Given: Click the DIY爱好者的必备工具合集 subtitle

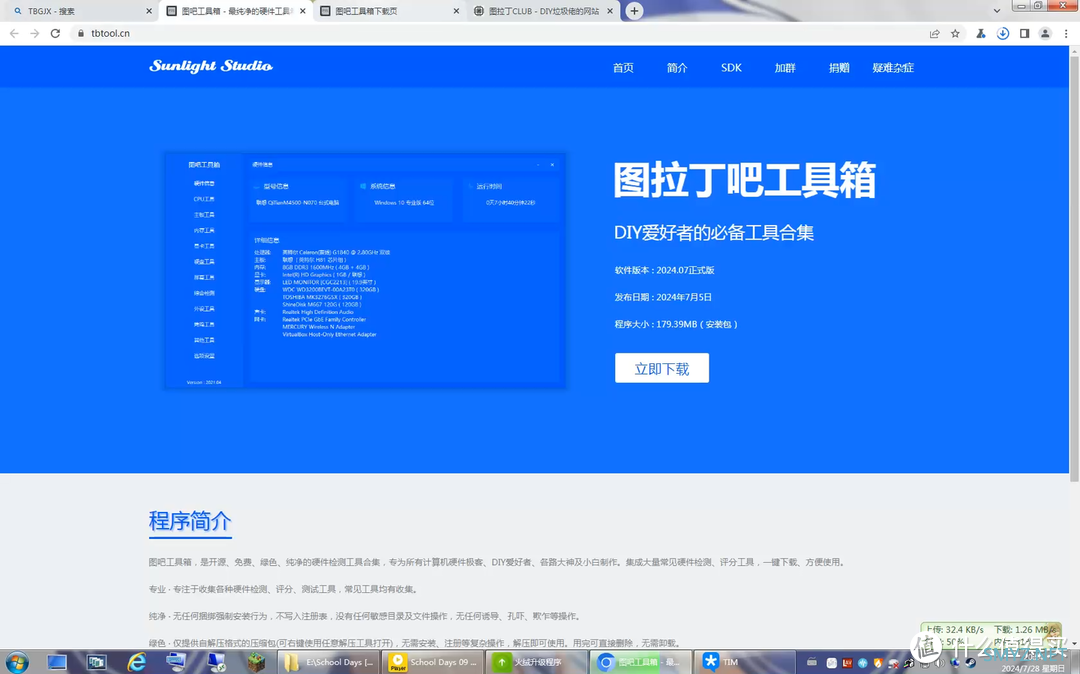Looking at the screenshot, I should tap(714, 233).
